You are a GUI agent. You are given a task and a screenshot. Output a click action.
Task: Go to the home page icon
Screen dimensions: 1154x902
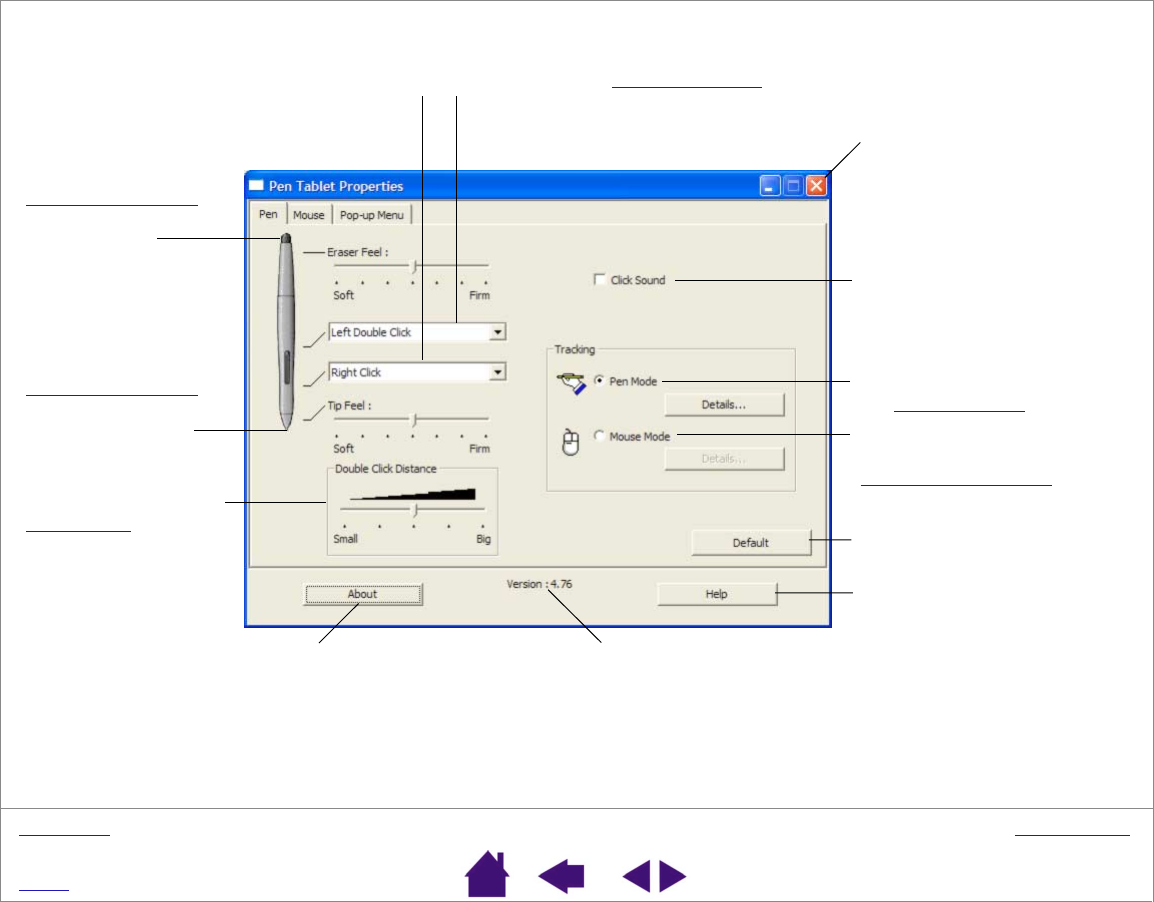coord(487,874)
